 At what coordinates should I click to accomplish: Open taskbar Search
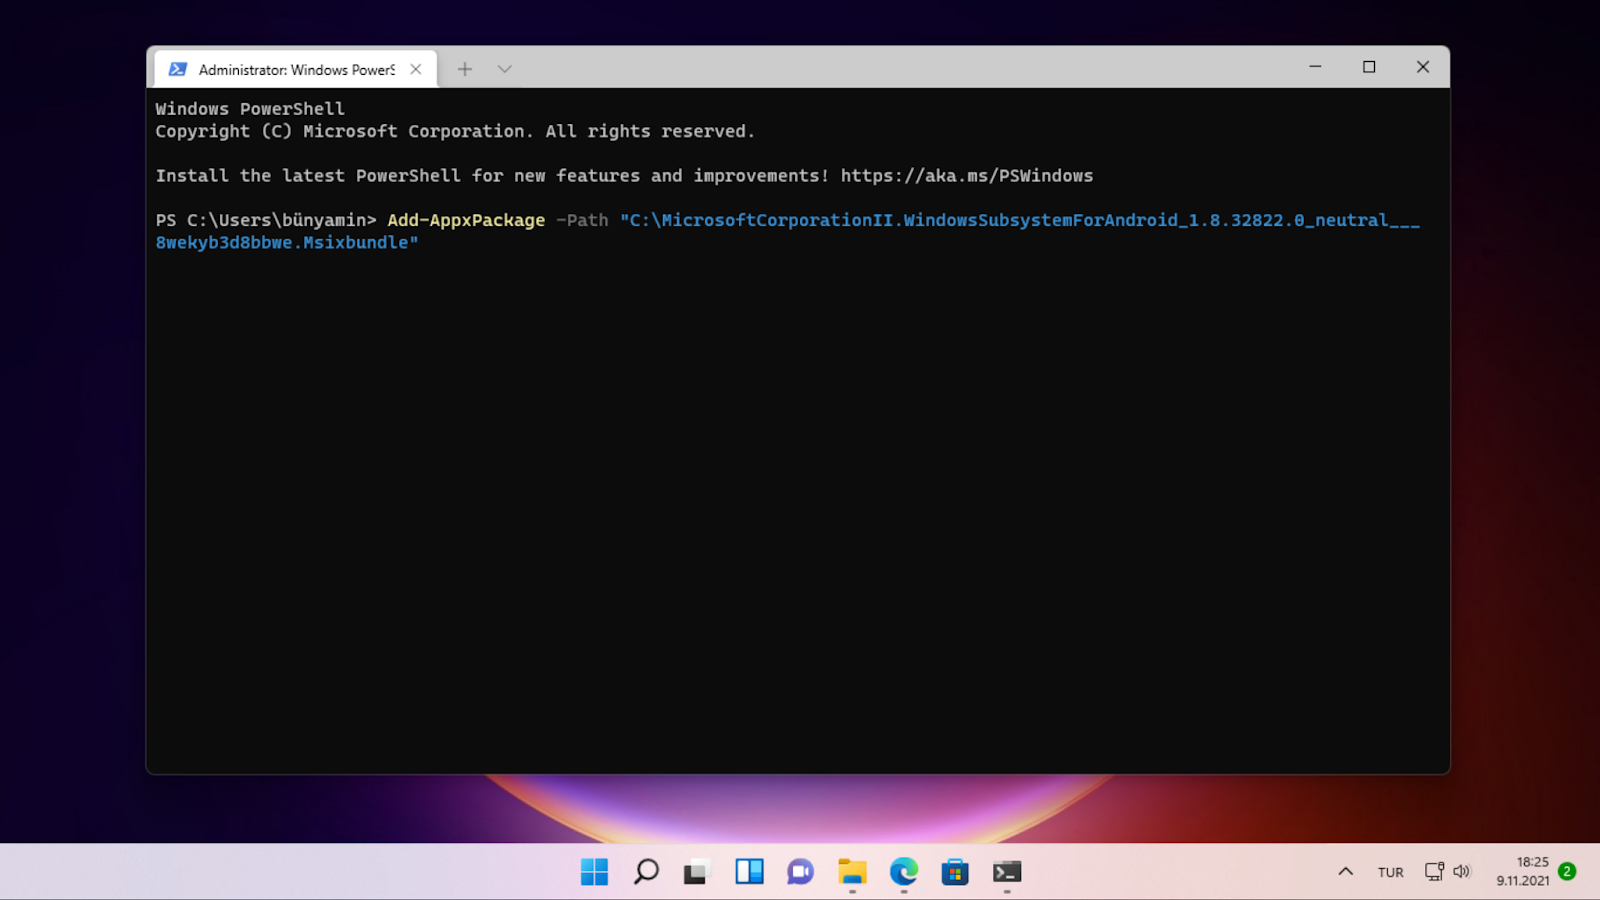[x=646, y=872]
